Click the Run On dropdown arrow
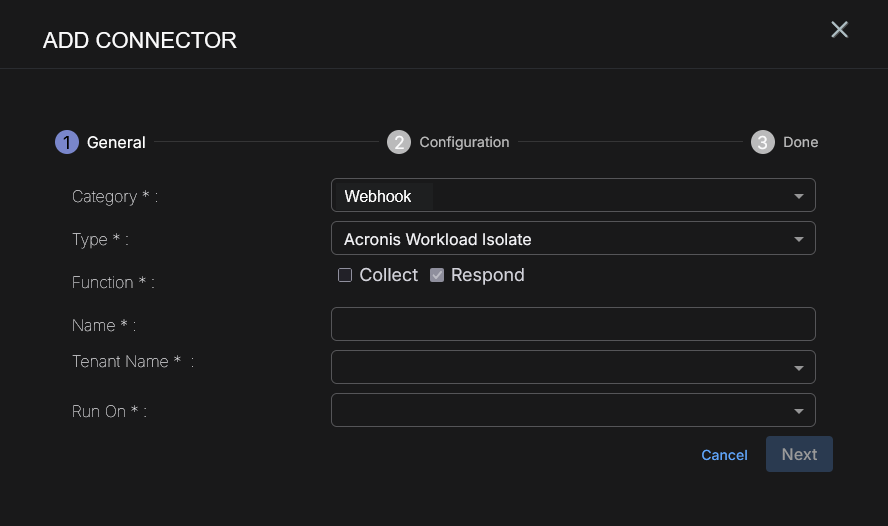The height and width of the screenshot is (526, 888). coord(799,411)
